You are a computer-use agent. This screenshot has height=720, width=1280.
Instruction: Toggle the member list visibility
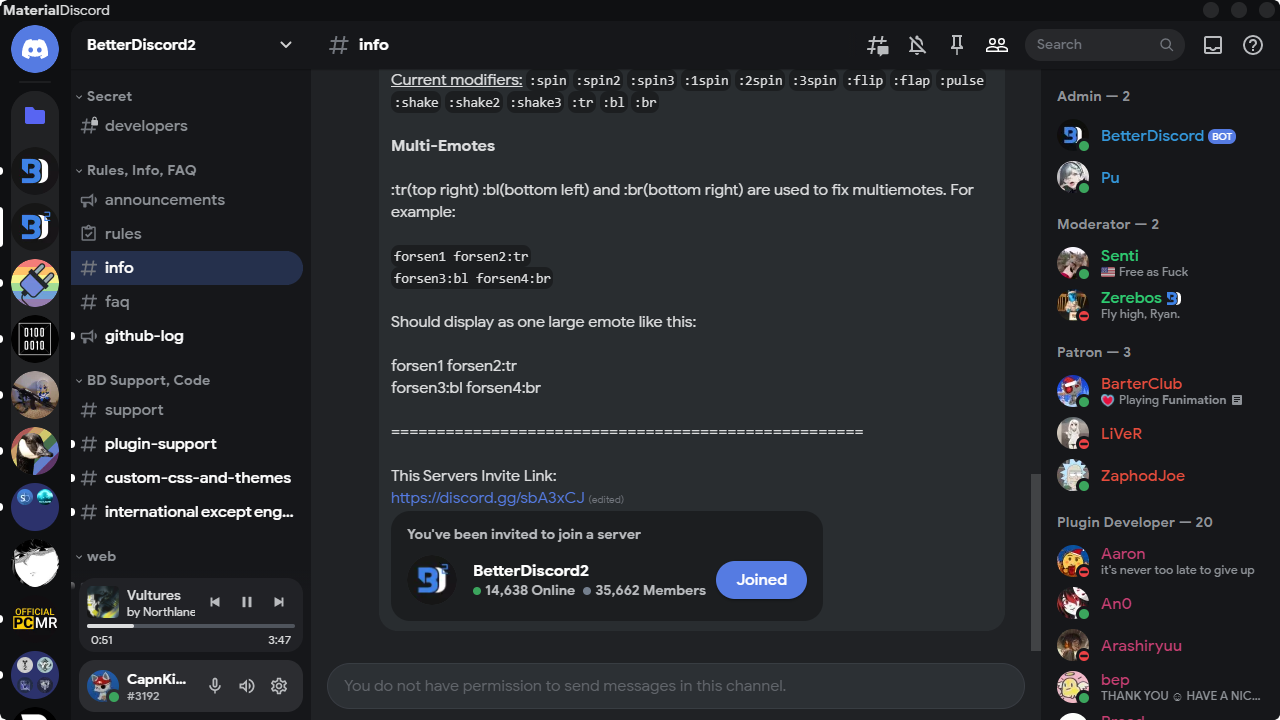tap(997, 45)
